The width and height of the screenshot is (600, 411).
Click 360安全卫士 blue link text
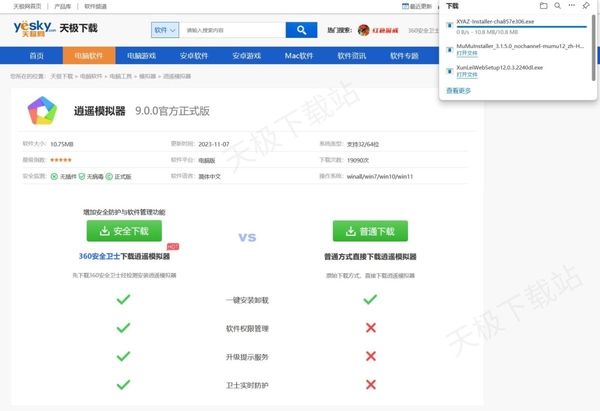[x=99, y=256]
